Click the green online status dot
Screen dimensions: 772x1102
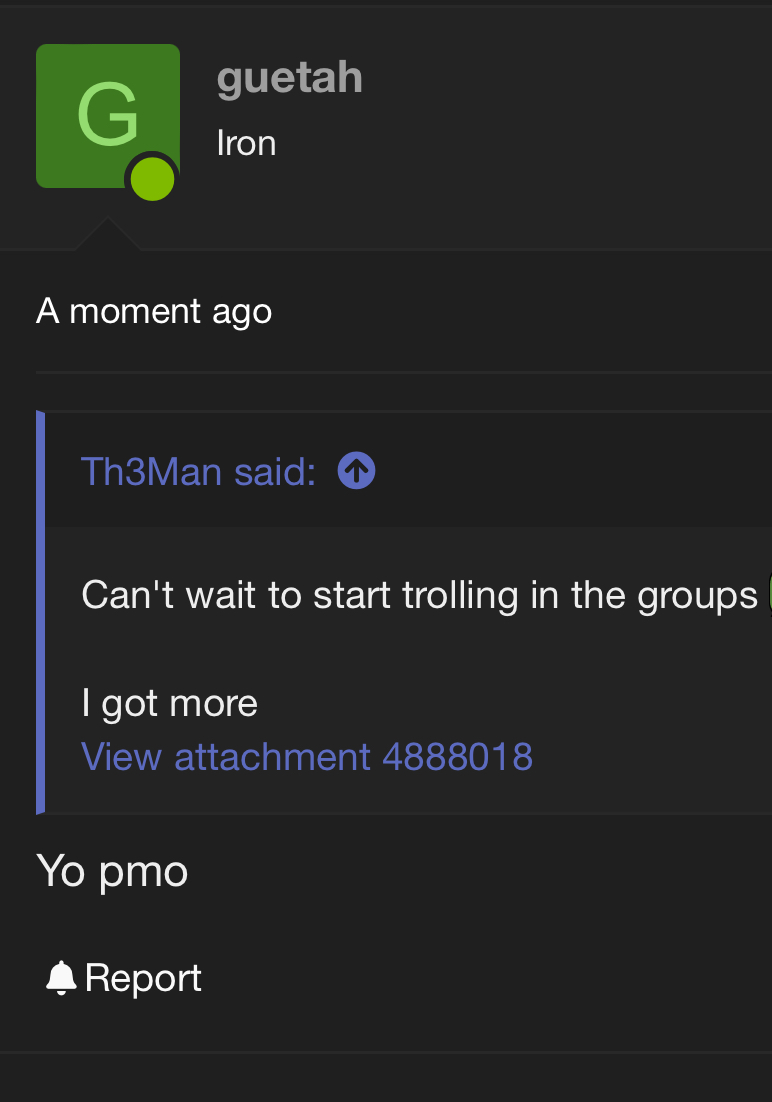(x=153, y=180)
